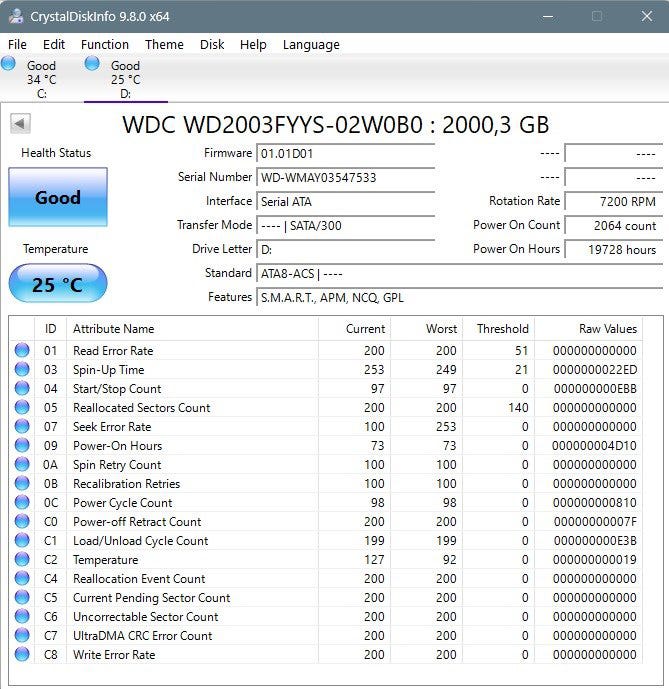Click status orb for Start/Stop Count
Image resolution: width=669 pixels, height=689 pixels.
(22, 388)
